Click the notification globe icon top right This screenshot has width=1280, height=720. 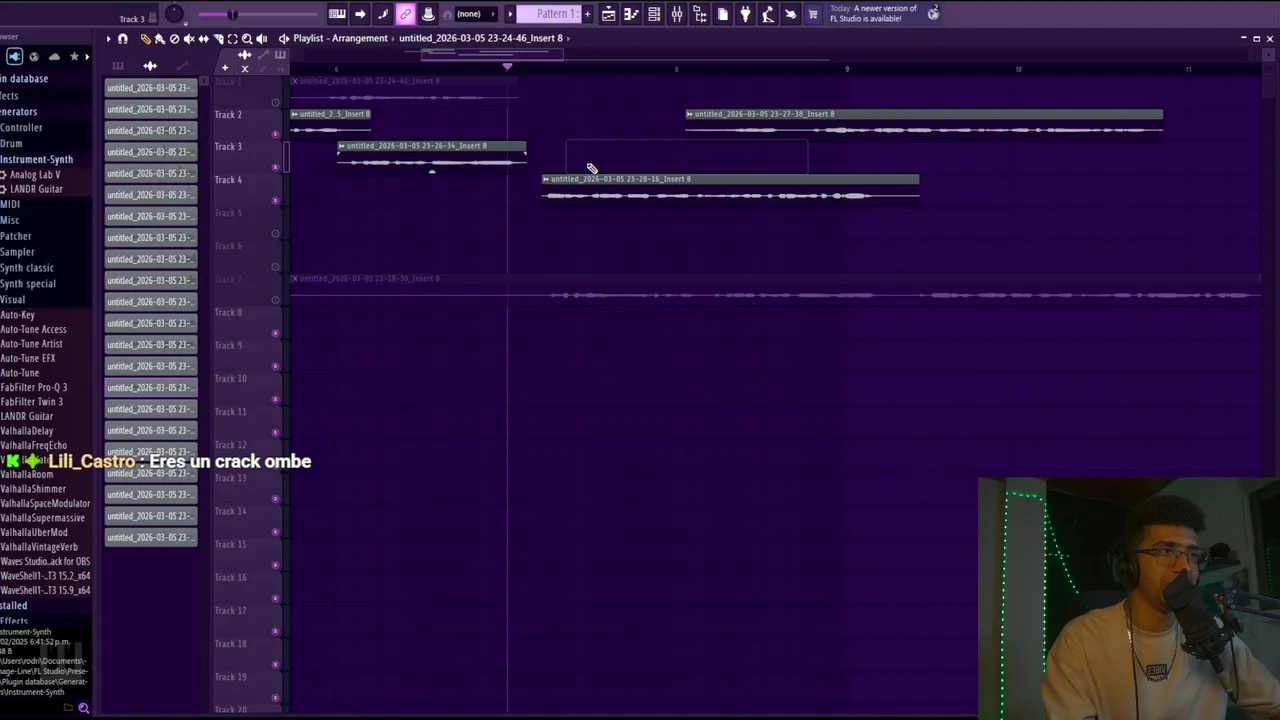tap(933, 14)
